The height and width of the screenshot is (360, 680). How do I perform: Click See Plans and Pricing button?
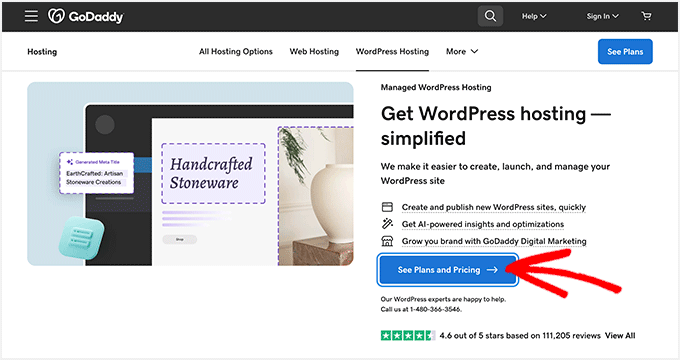pyautogui.click(x=448, y=270)
